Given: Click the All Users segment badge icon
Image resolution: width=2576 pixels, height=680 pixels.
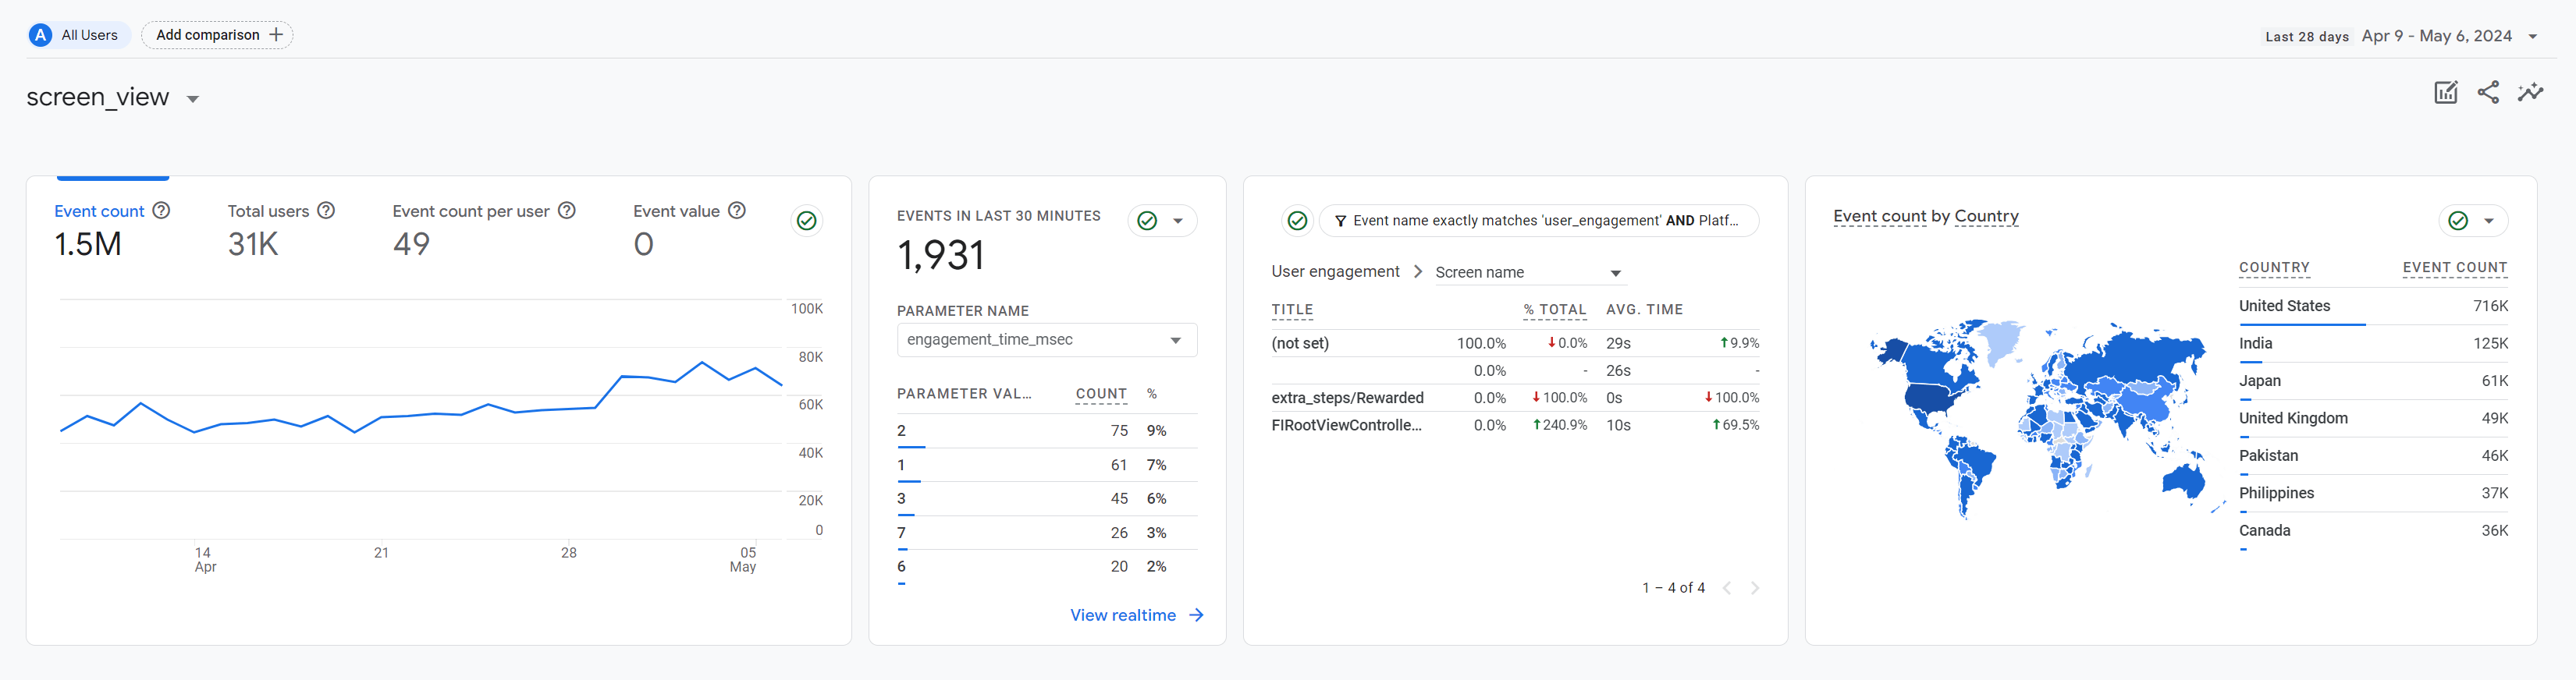Looking at the screenshot, I should click(40, 35).
